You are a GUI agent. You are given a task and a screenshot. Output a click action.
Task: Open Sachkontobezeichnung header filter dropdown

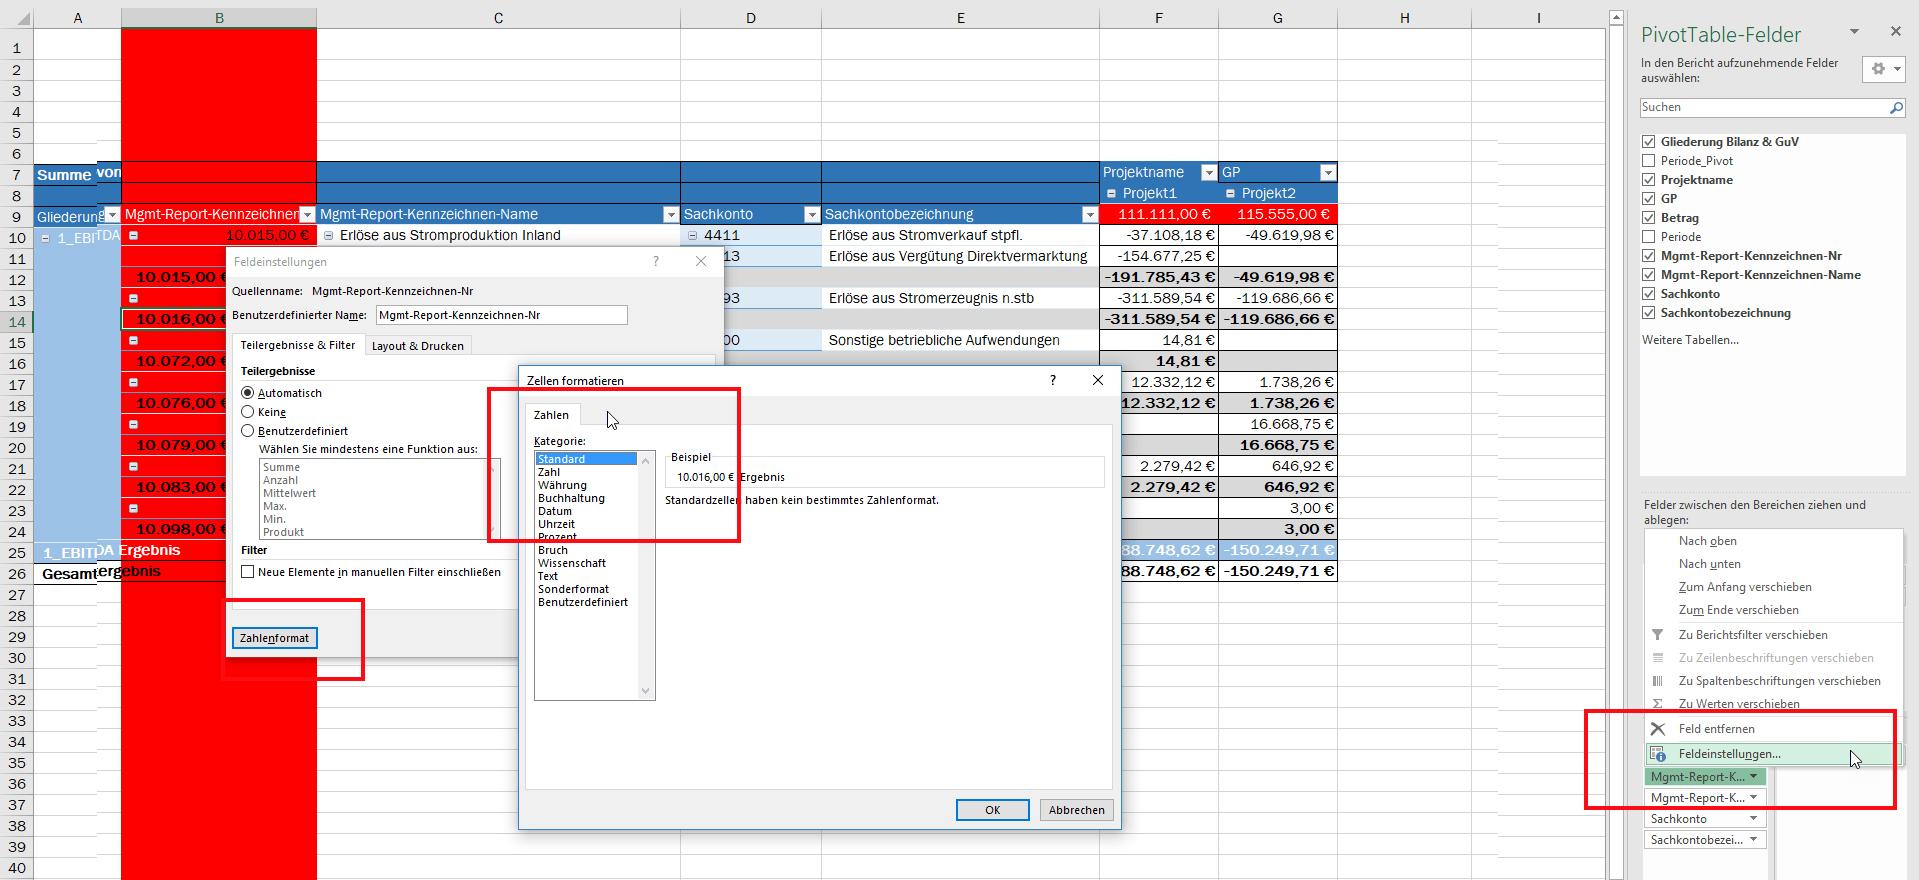click(1090, 215)
